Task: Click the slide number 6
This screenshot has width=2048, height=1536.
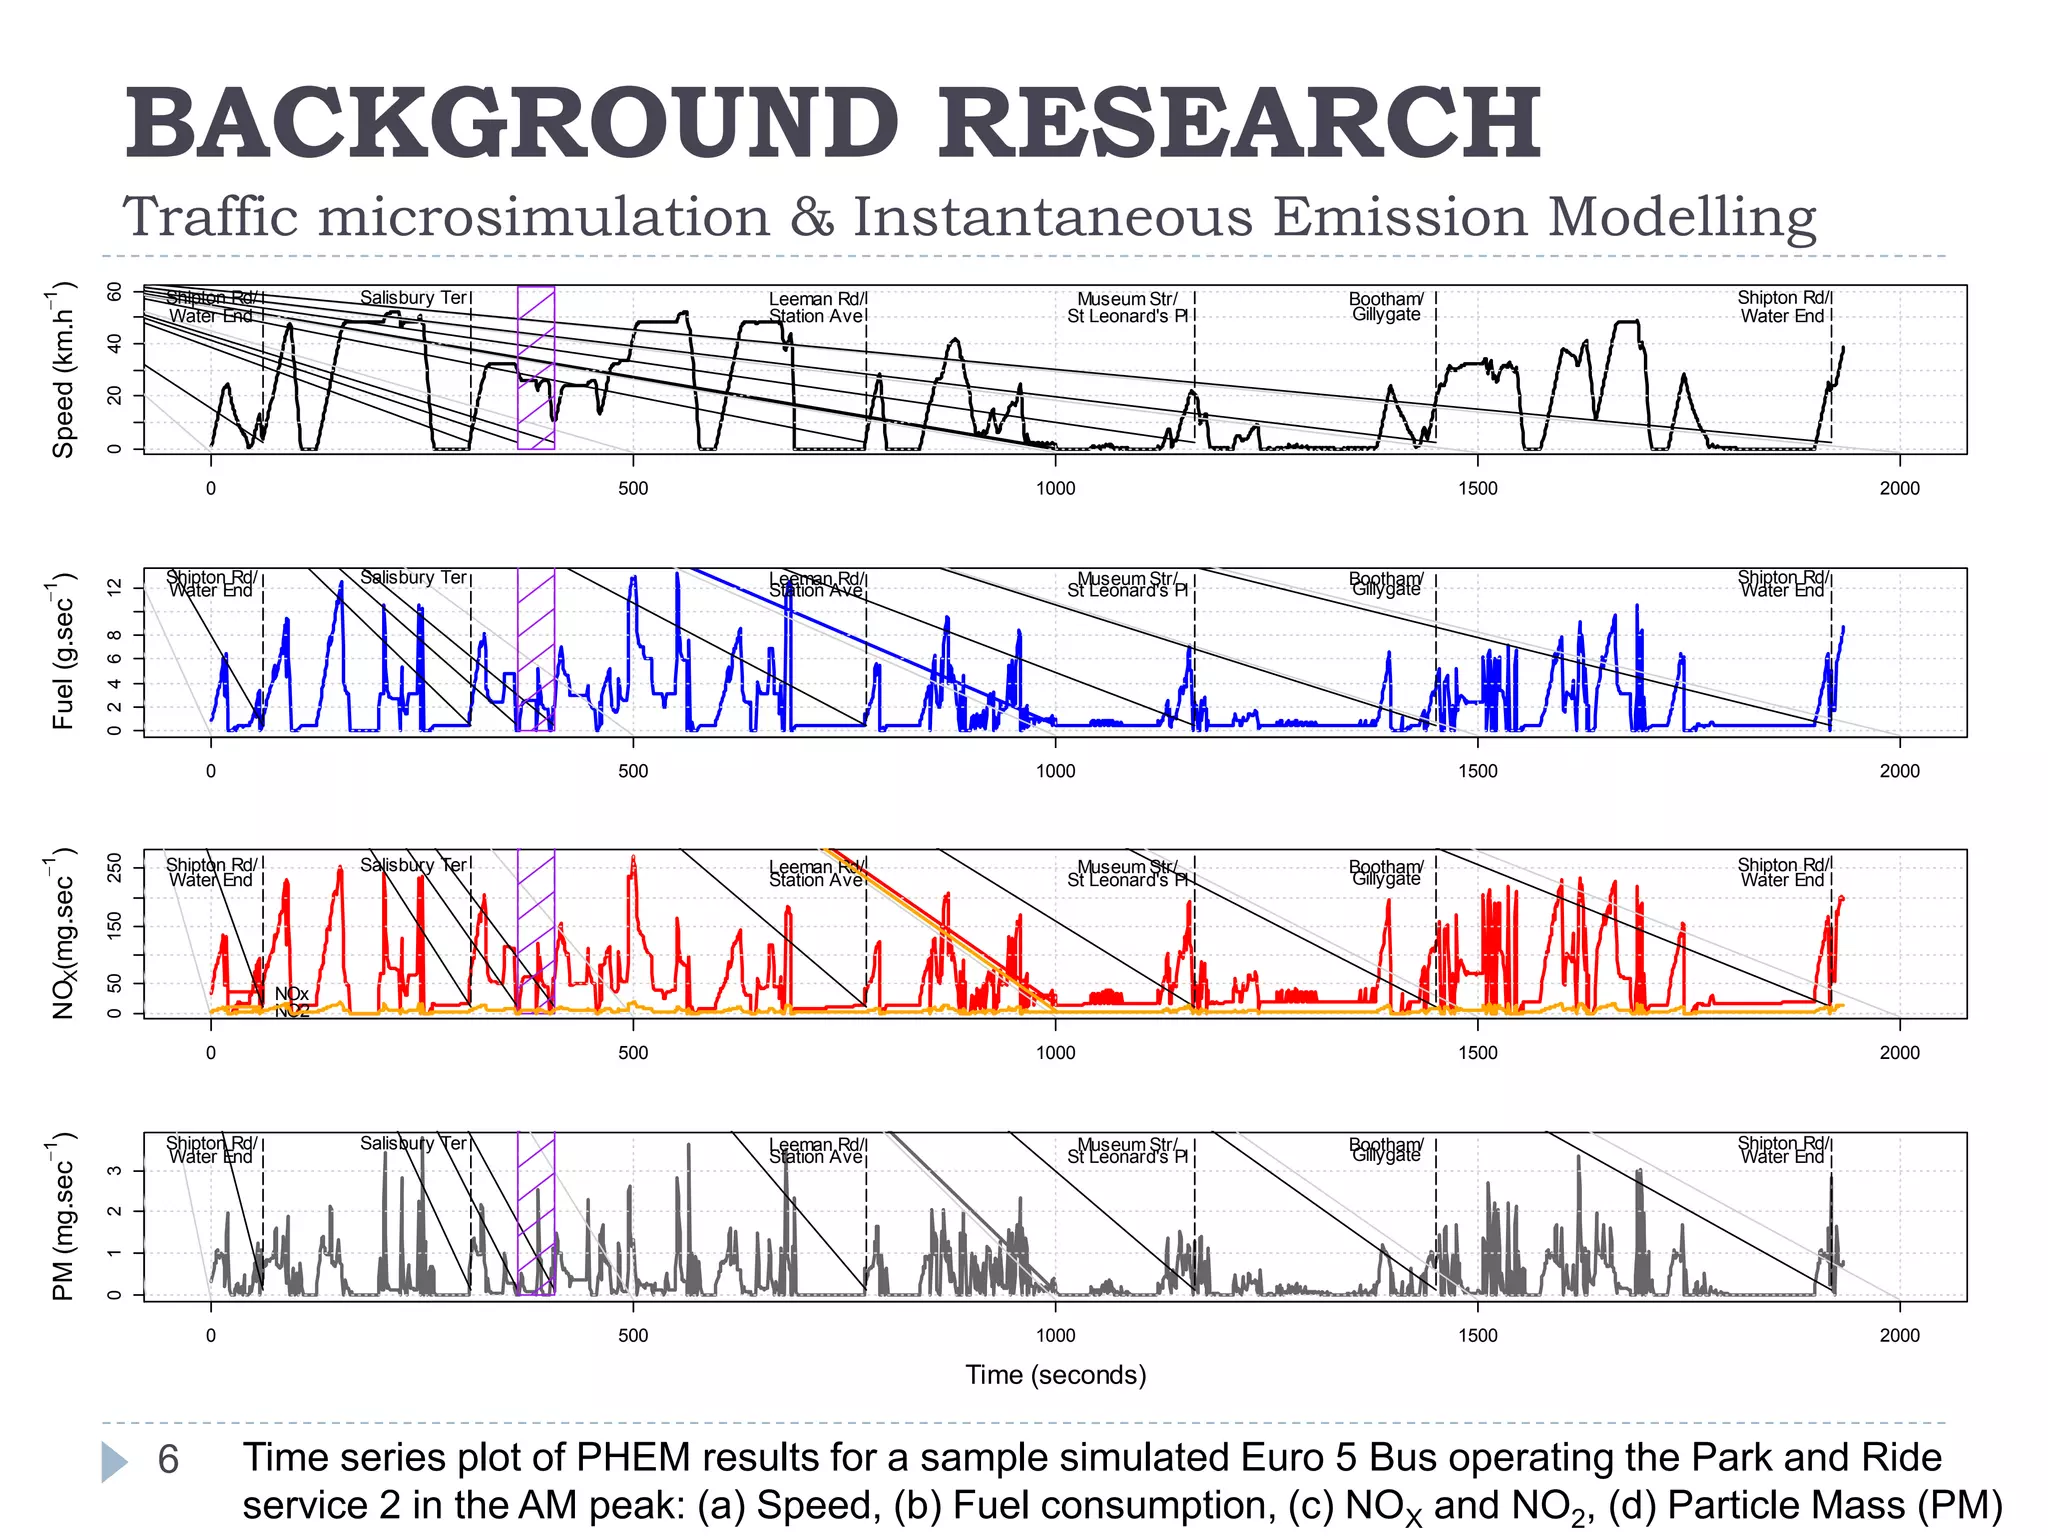Action: pyautogui.click(x=168, y=1460)
